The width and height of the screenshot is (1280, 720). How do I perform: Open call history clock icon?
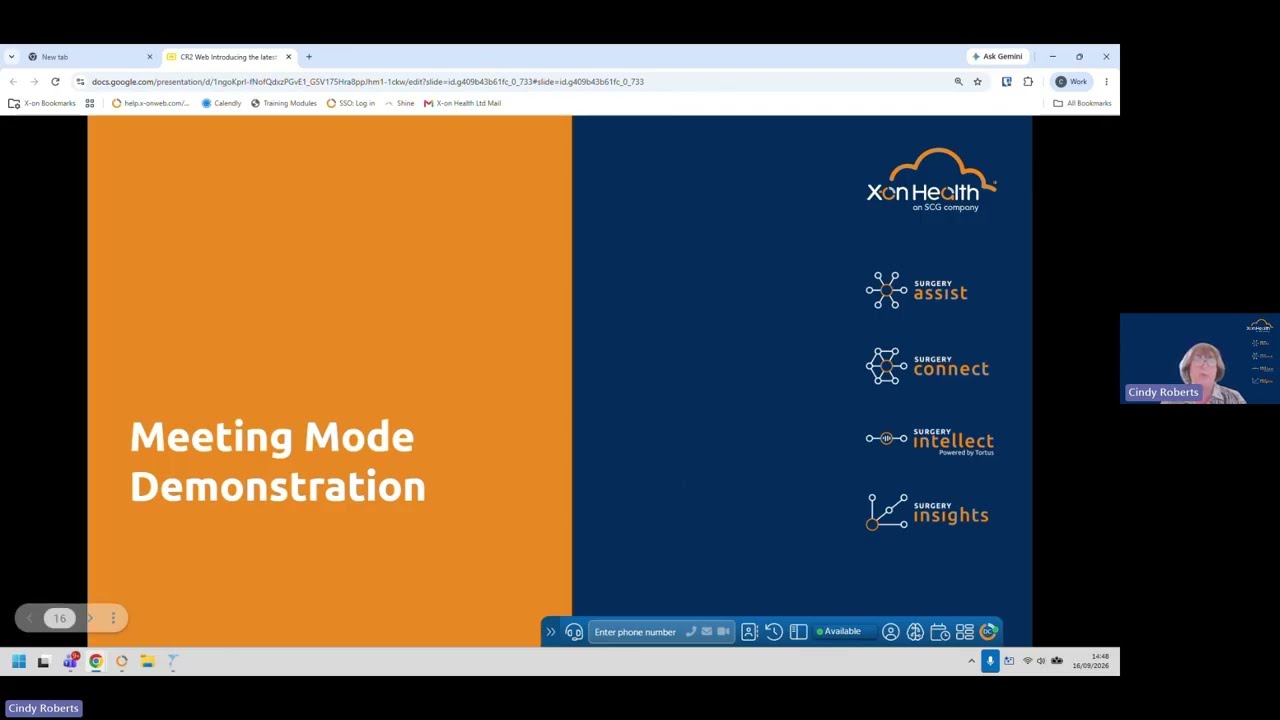point(774,632)
